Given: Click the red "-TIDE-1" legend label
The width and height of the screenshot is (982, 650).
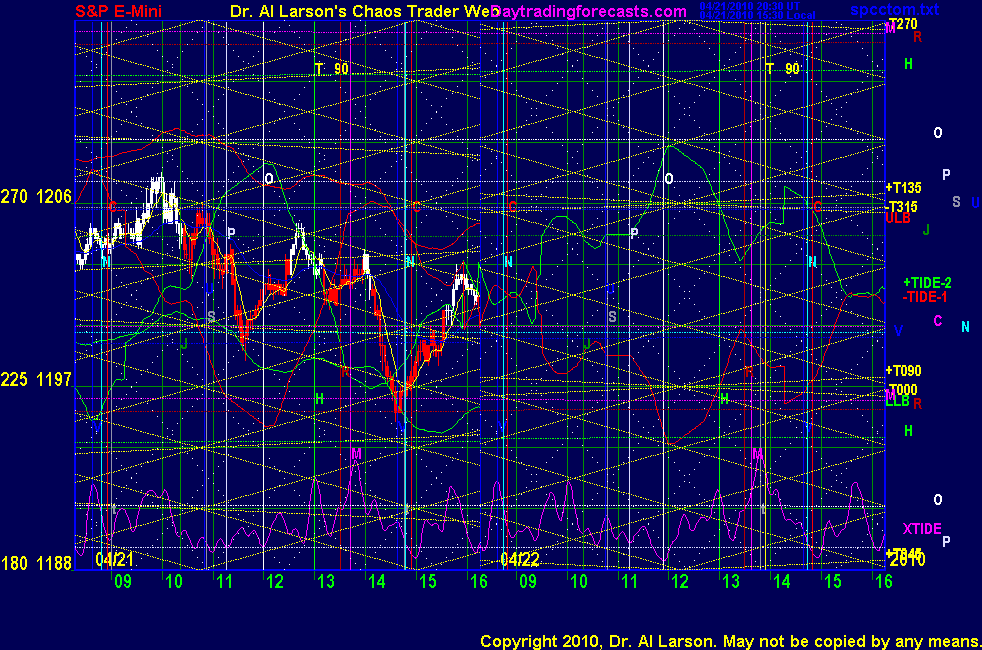Looking at the screenshot, I should [x=925, y=297].
